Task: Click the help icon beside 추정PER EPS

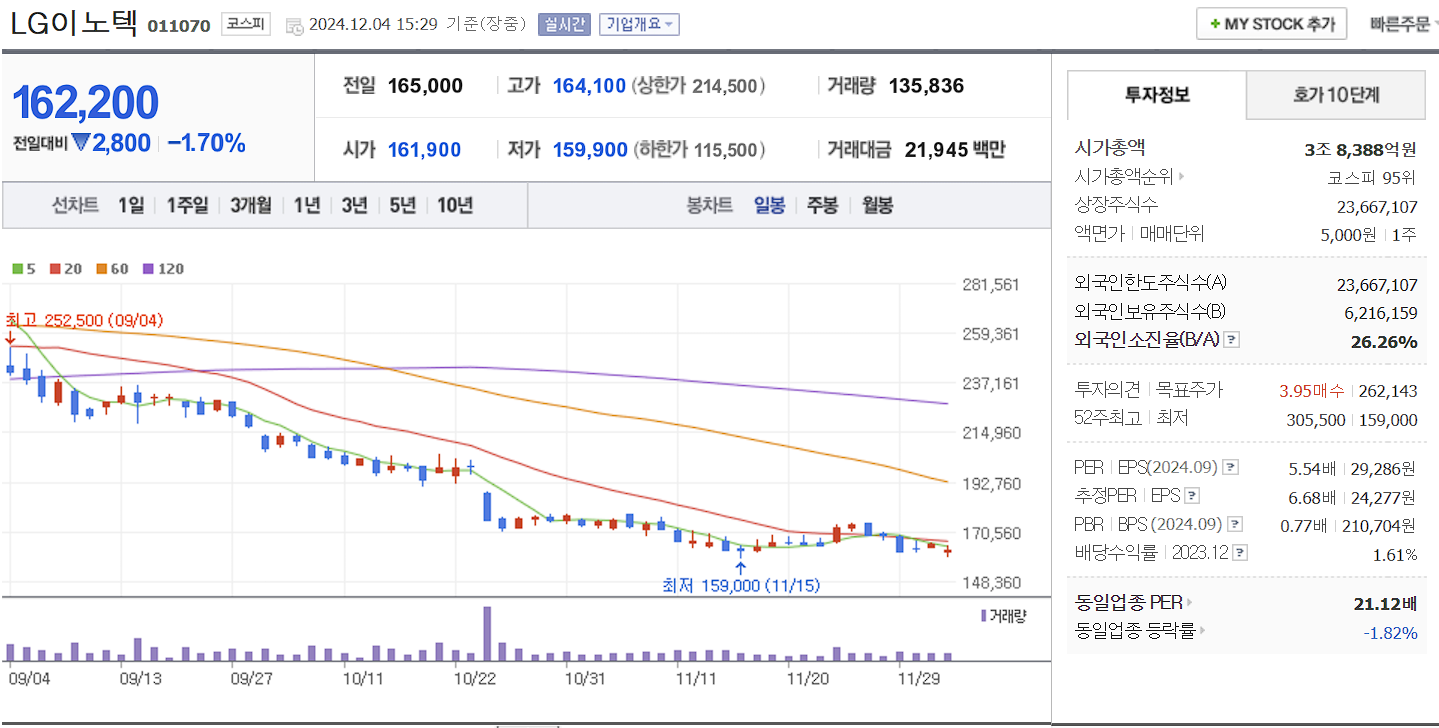Action: (x=1193, y=495)
